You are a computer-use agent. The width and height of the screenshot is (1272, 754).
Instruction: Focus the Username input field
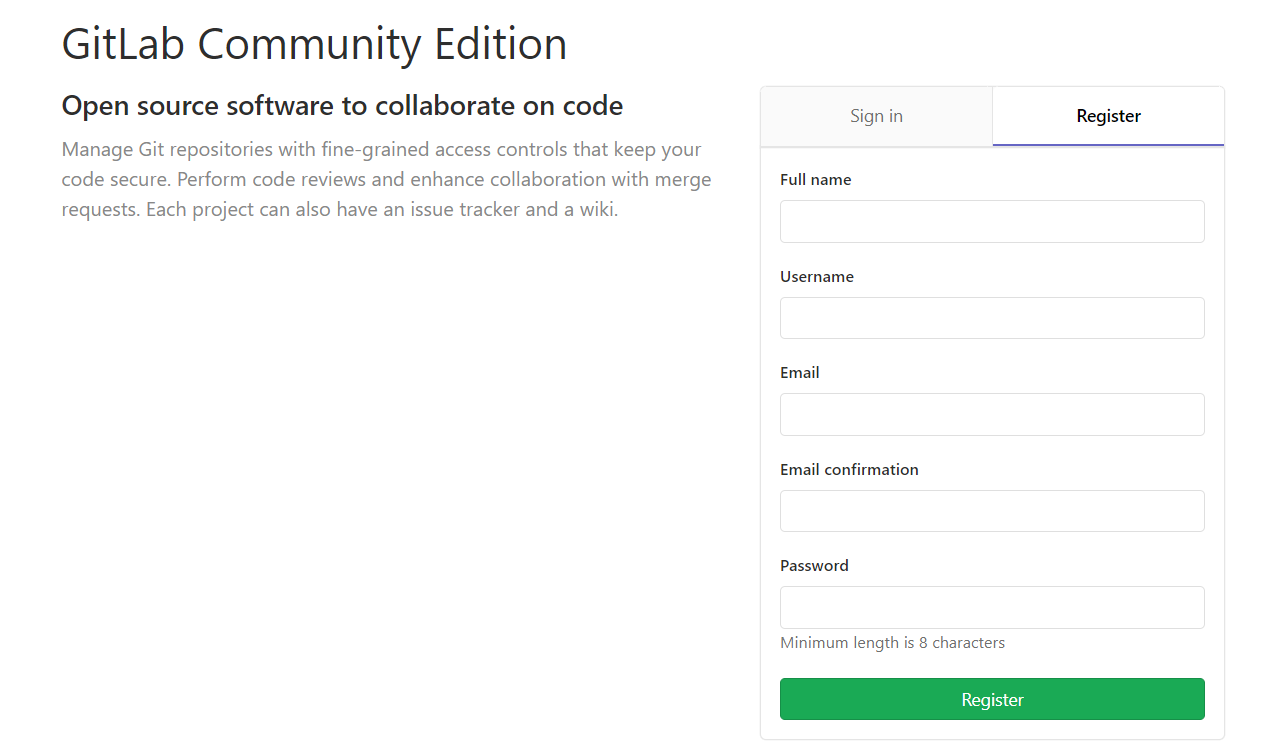coord(992,318)
